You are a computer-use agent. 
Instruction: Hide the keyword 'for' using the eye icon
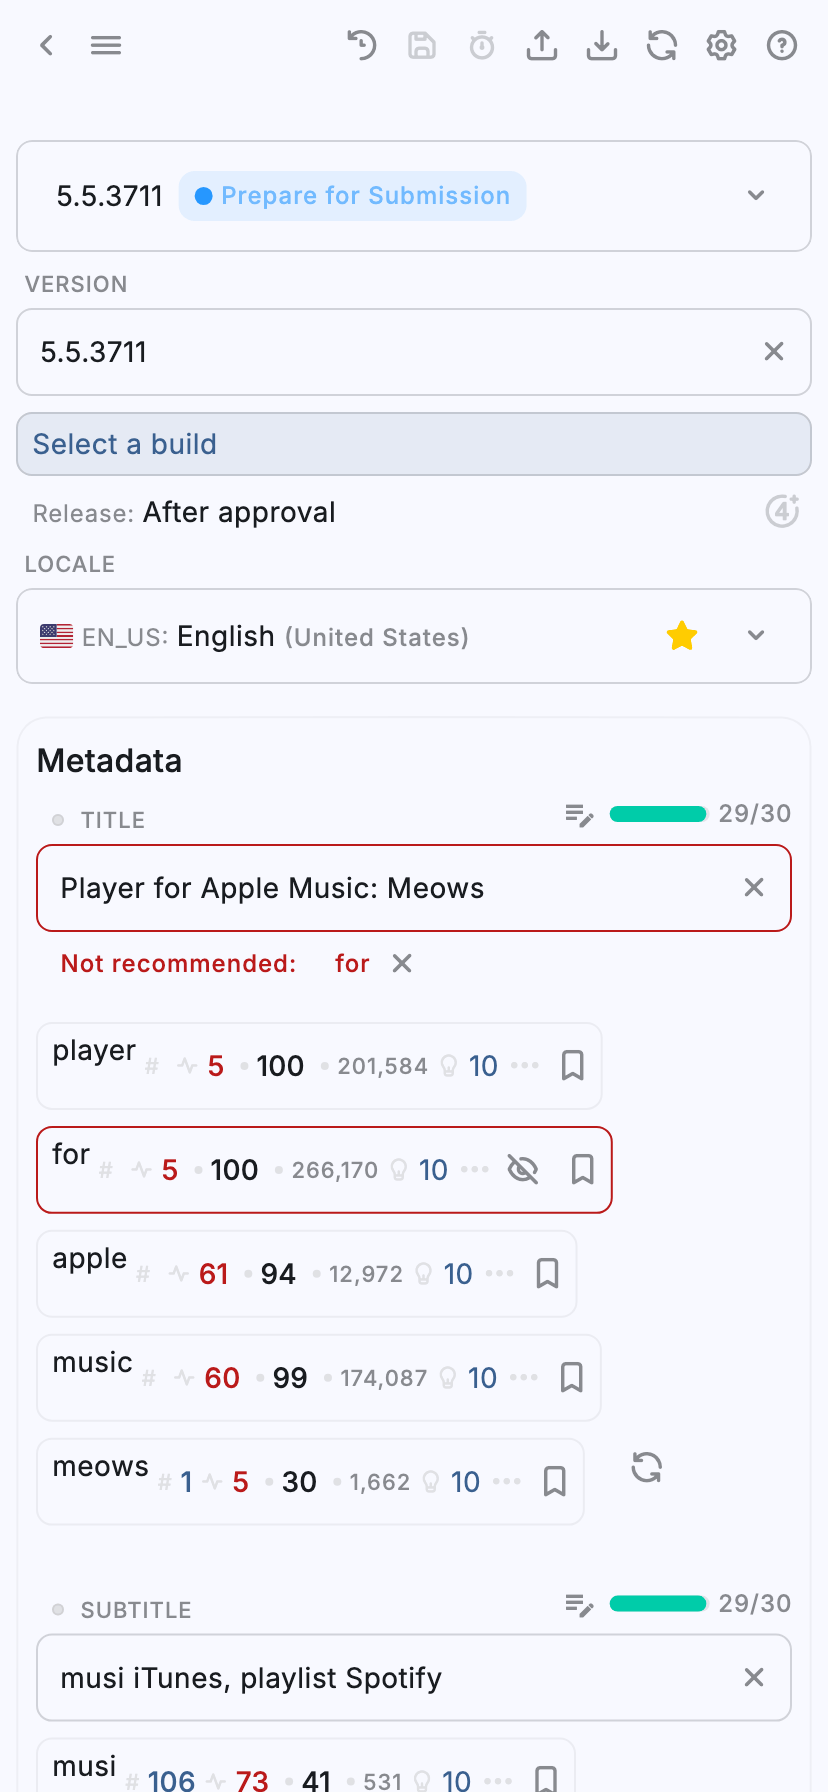point(523,1169)
